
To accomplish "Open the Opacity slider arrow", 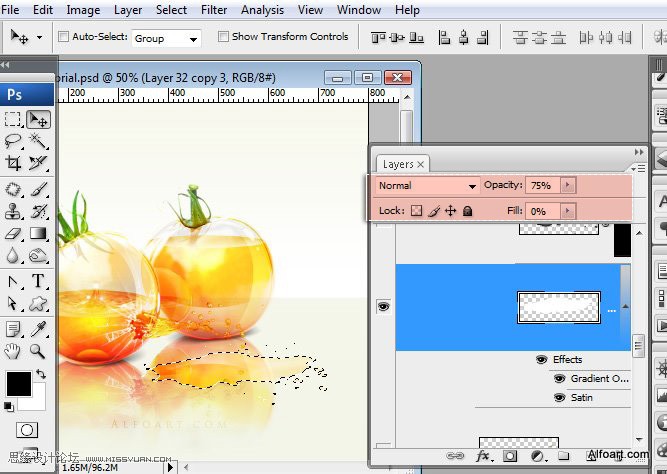I will (568, 186).
